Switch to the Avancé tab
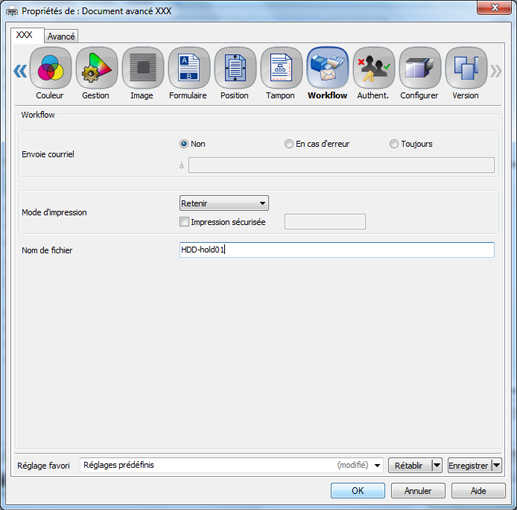Viewport: 517px width, 510px height. click(61, 36)
